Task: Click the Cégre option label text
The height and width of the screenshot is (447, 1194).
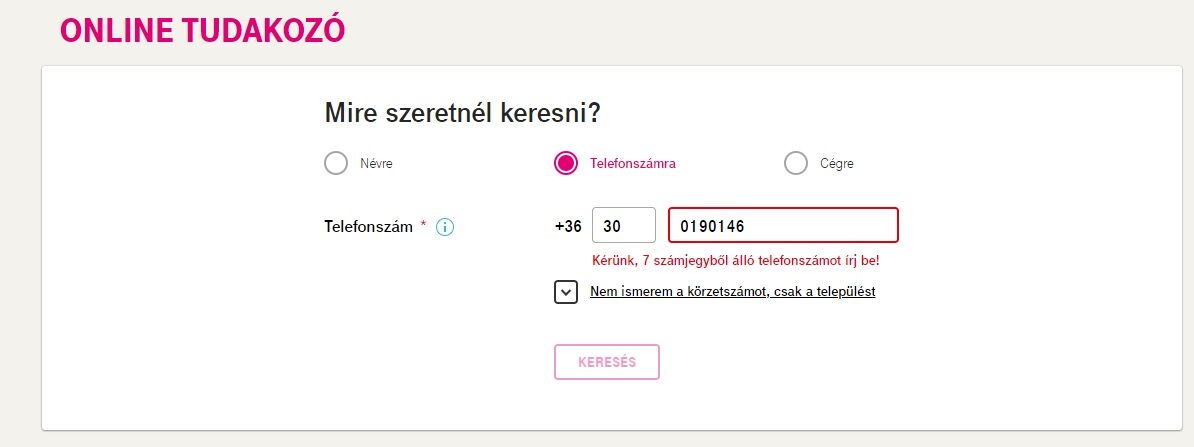Action: [x=837, y=163]
